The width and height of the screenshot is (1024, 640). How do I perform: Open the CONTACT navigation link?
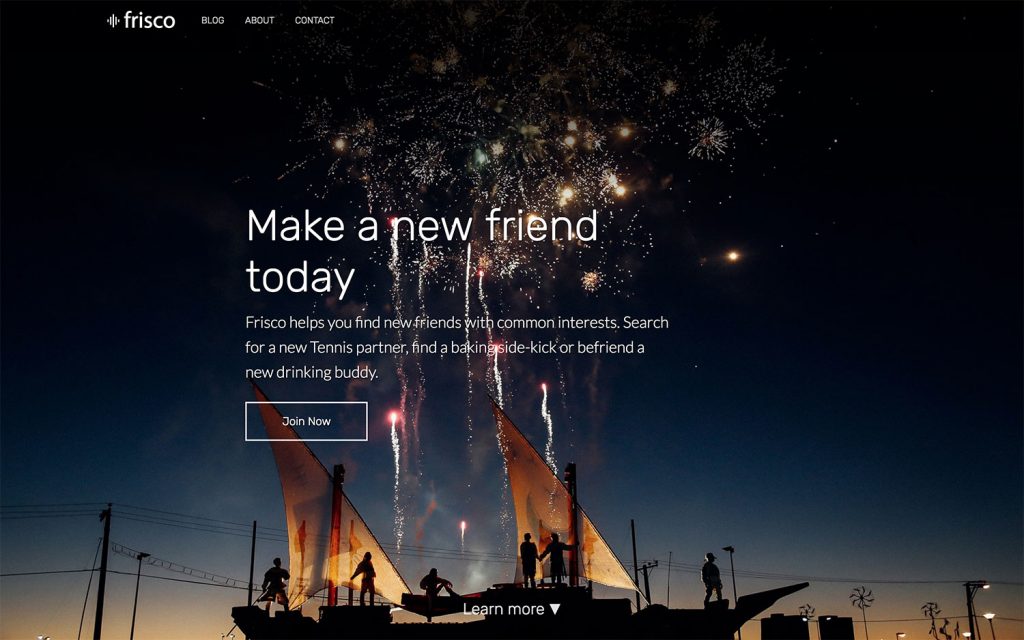pyautogui.click(x=315, y=20)
